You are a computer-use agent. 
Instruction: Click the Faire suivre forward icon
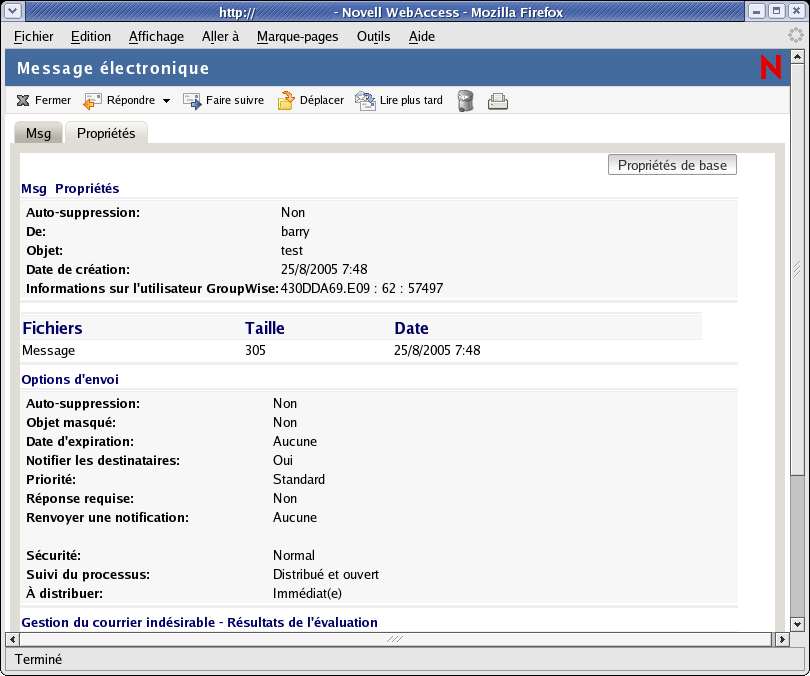point(192,101)
